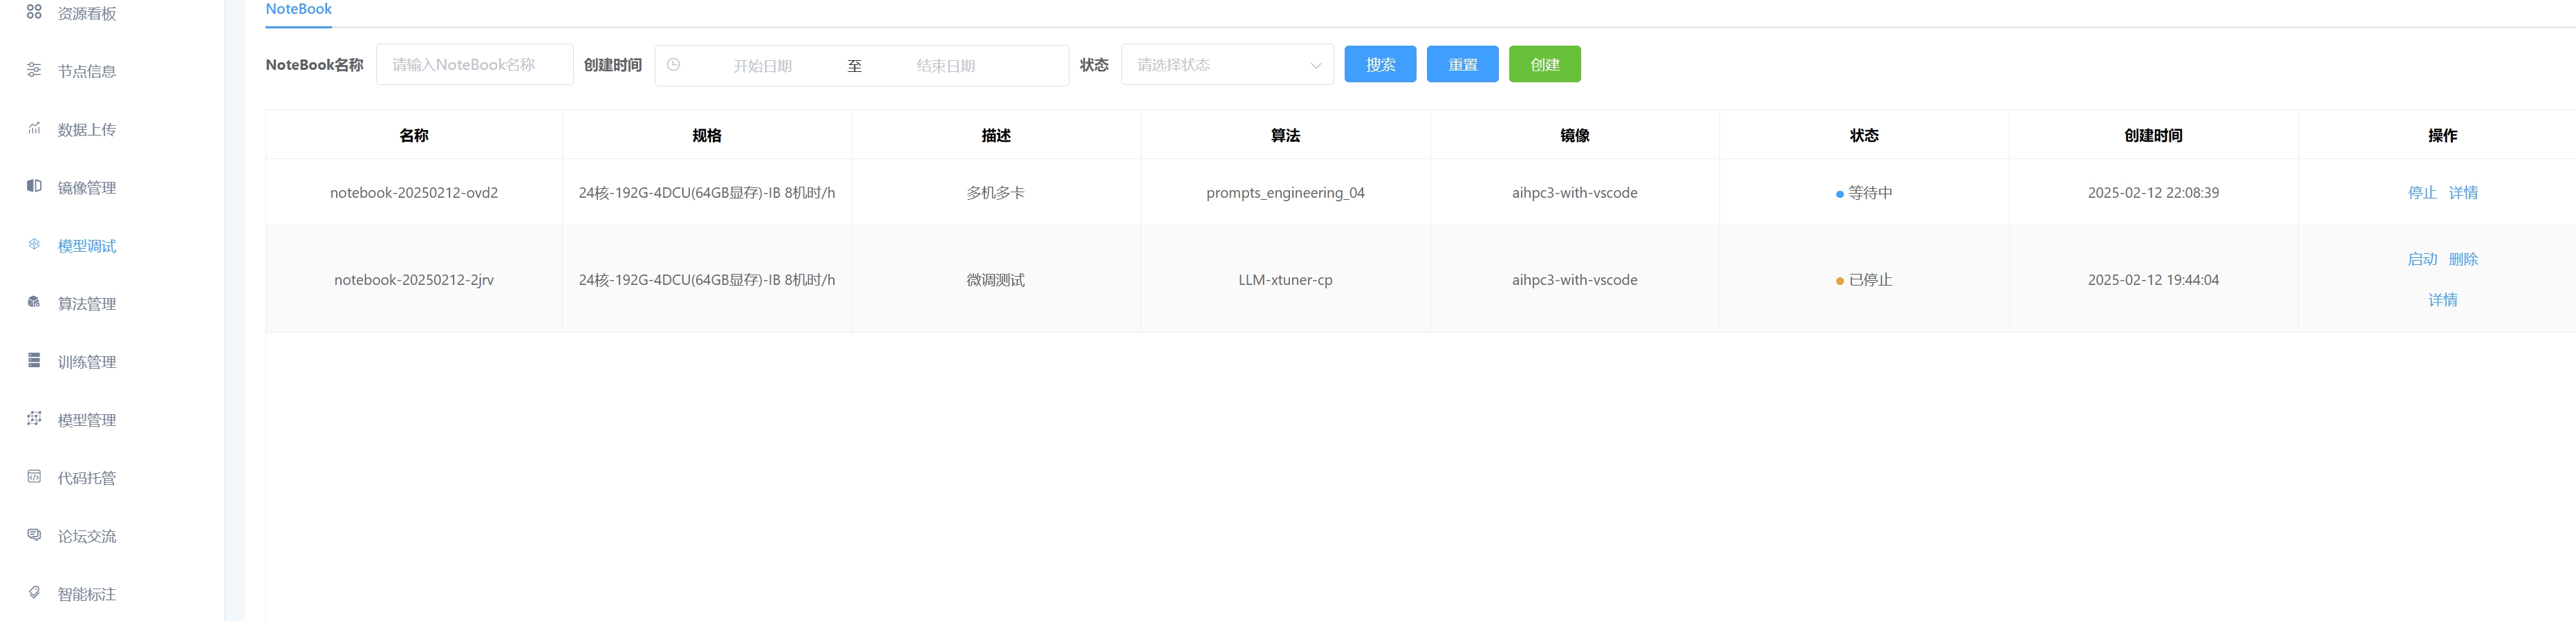2576x621 pixels.
Task: Click the 镜像管理 sidebar icon
Action: point(34,186)
